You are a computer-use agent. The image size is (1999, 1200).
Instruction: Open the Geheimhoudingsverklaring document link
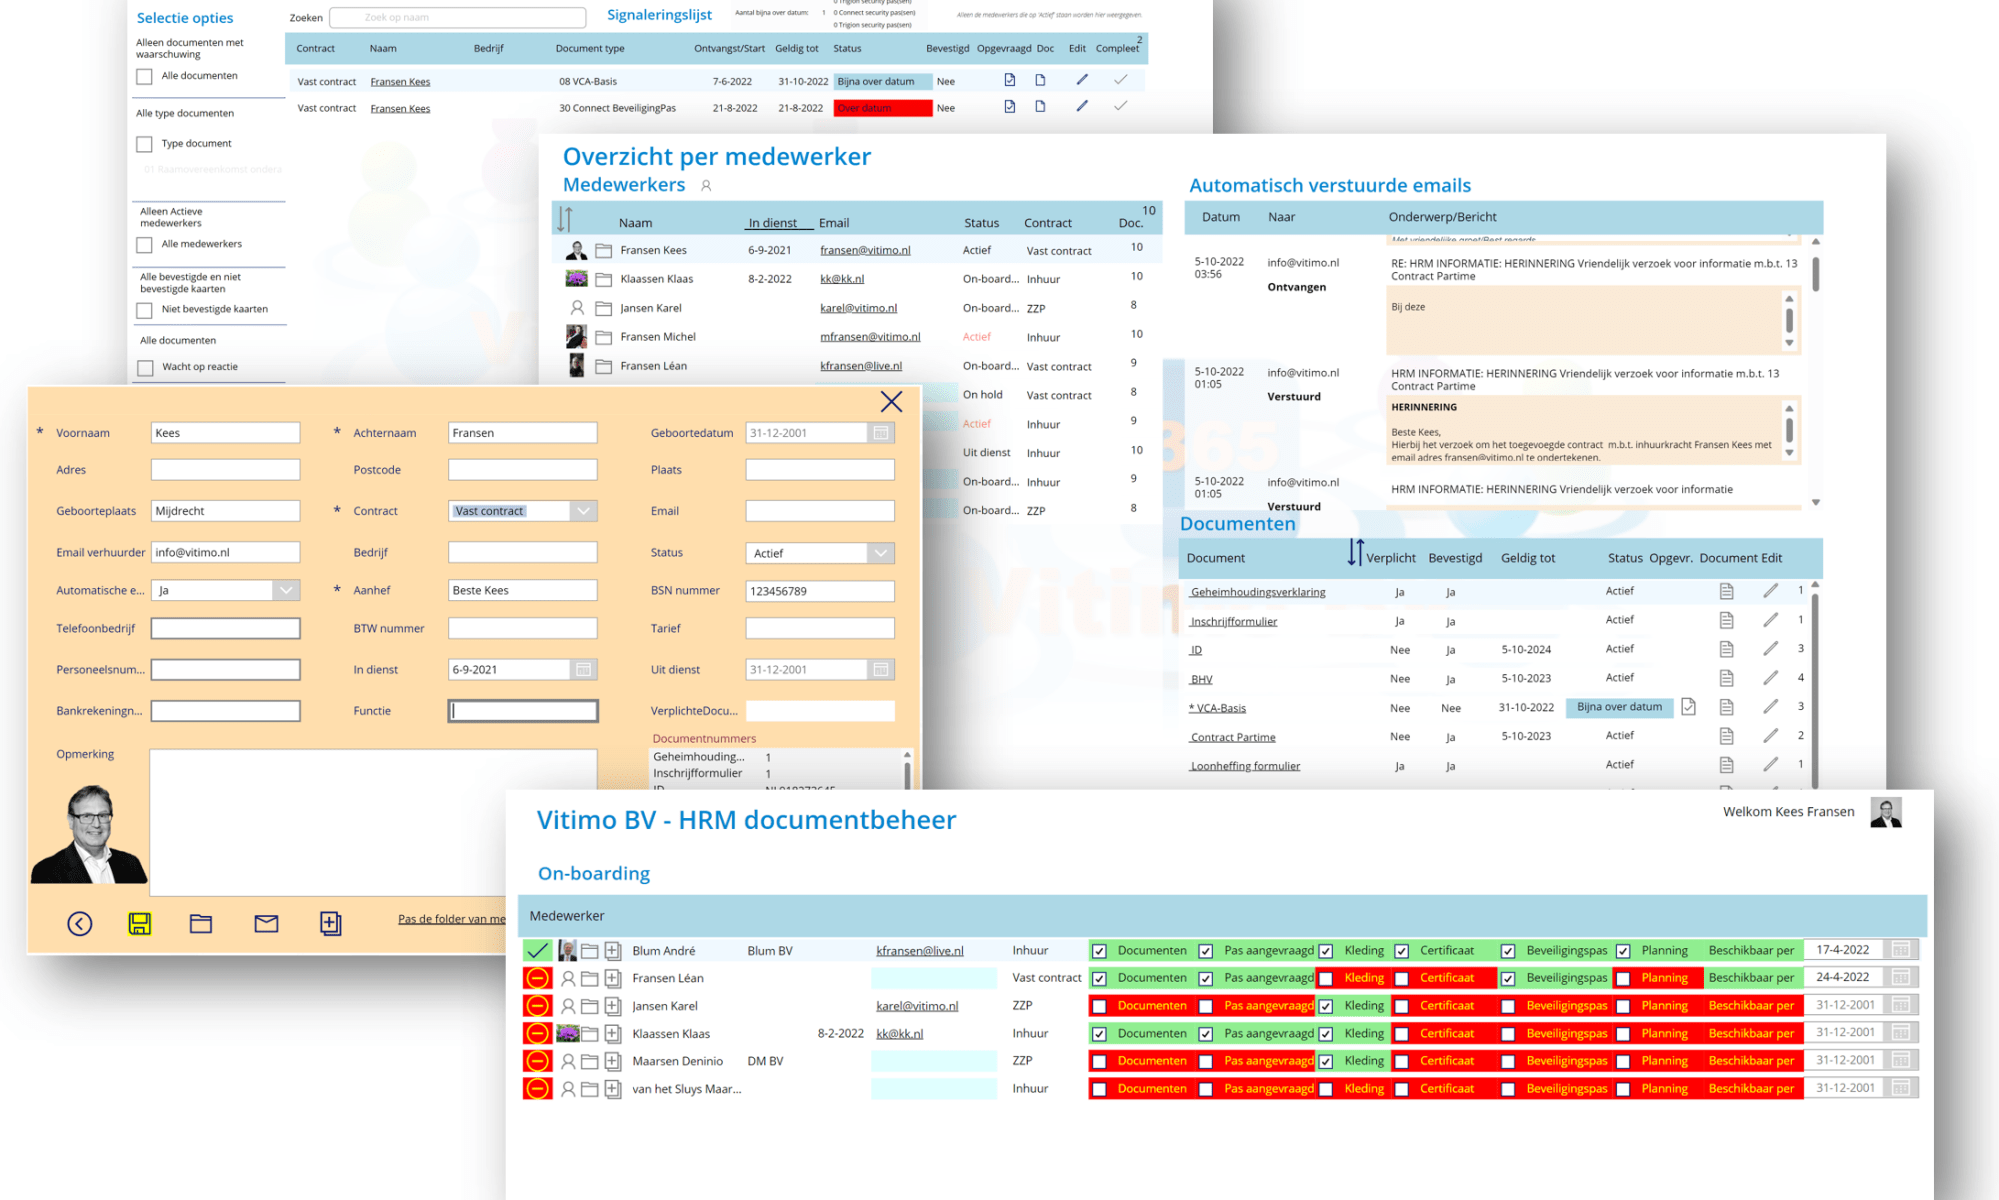click(1258, 592)
